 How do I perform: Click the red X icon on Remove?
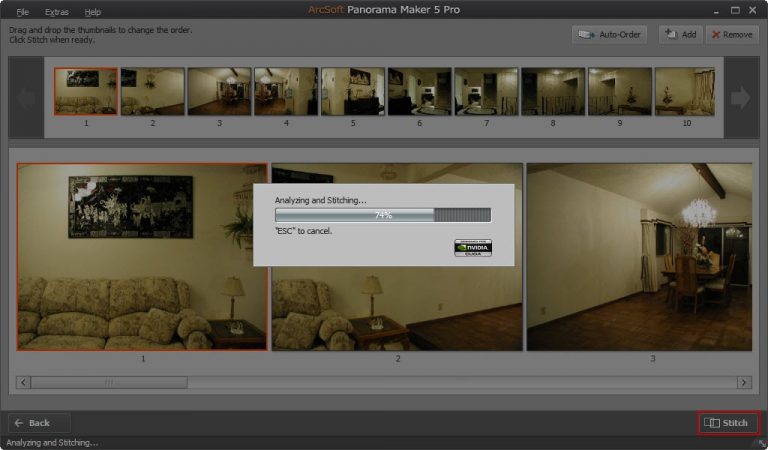tap(716, 35)
